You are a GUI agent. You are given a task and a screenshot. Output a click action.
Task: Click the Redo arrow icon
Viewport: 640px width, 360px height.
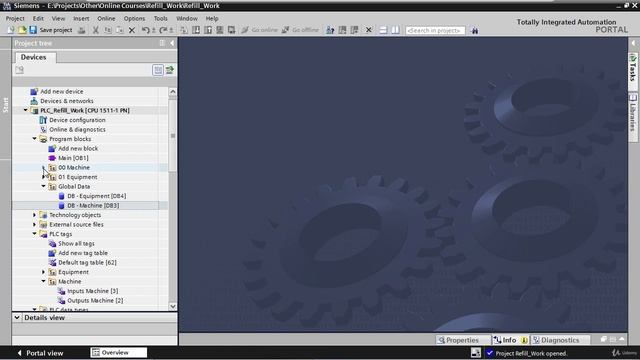click(163, 30)
